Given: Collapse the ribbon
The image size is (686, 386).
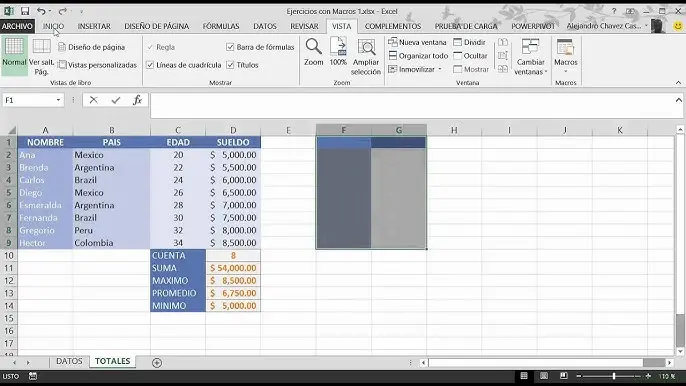Looking at the screenshot, I should pos(678,82).
